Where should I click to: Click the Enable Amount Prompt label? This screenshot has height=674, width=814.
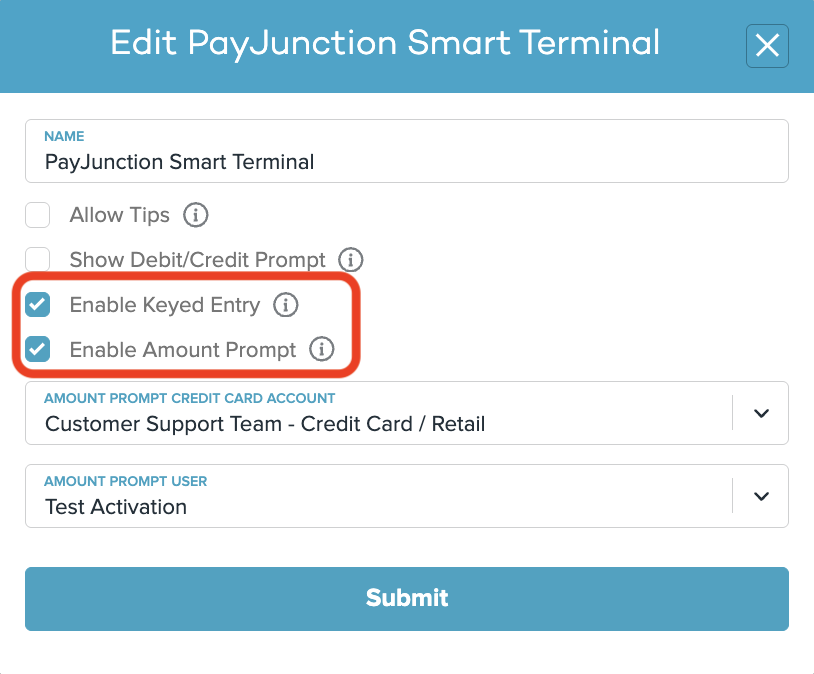coord(183,349)
